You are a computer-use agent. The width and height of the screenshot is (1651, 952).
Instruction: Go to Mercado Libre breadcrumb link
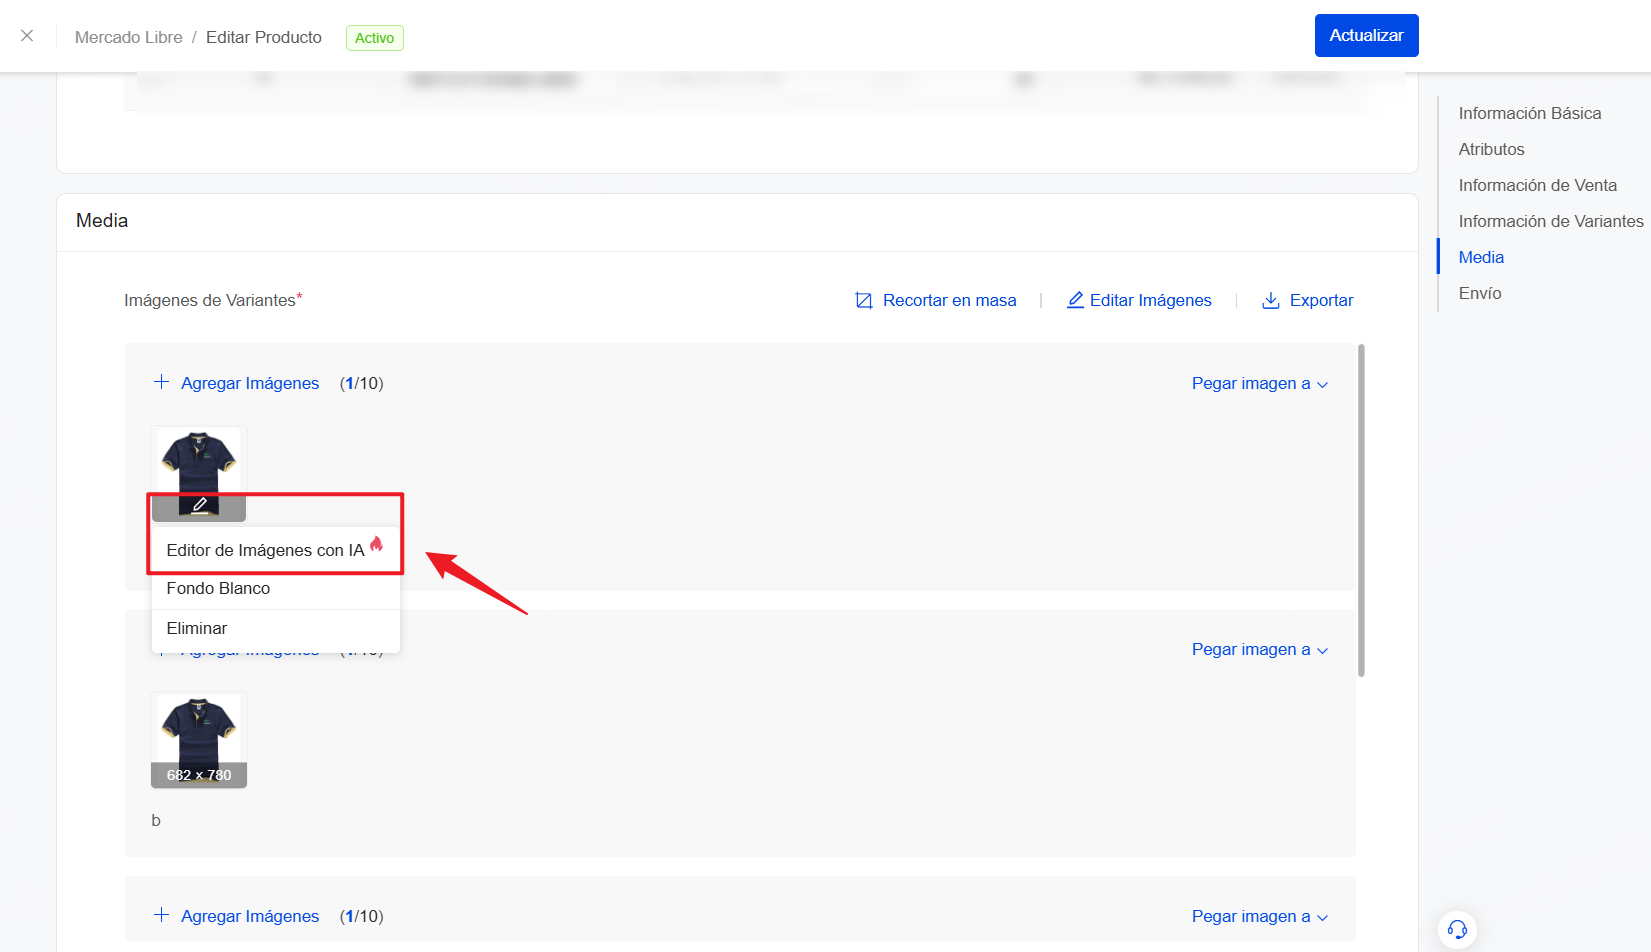coord(128,37)
